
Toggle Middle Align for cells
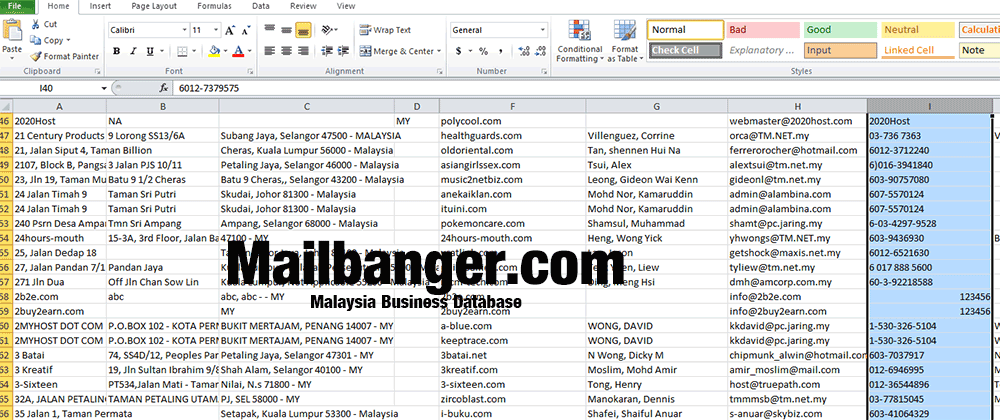coord(286,29)
